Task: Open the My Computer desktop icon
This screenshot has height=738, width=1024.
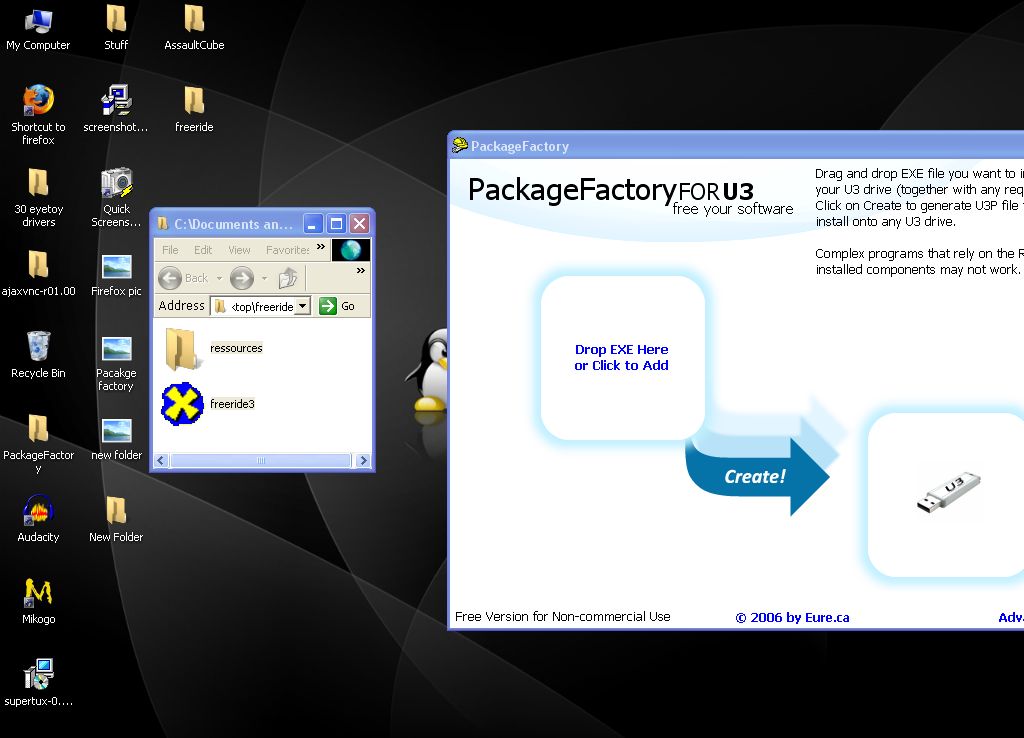Action: (x=38, y=29)
